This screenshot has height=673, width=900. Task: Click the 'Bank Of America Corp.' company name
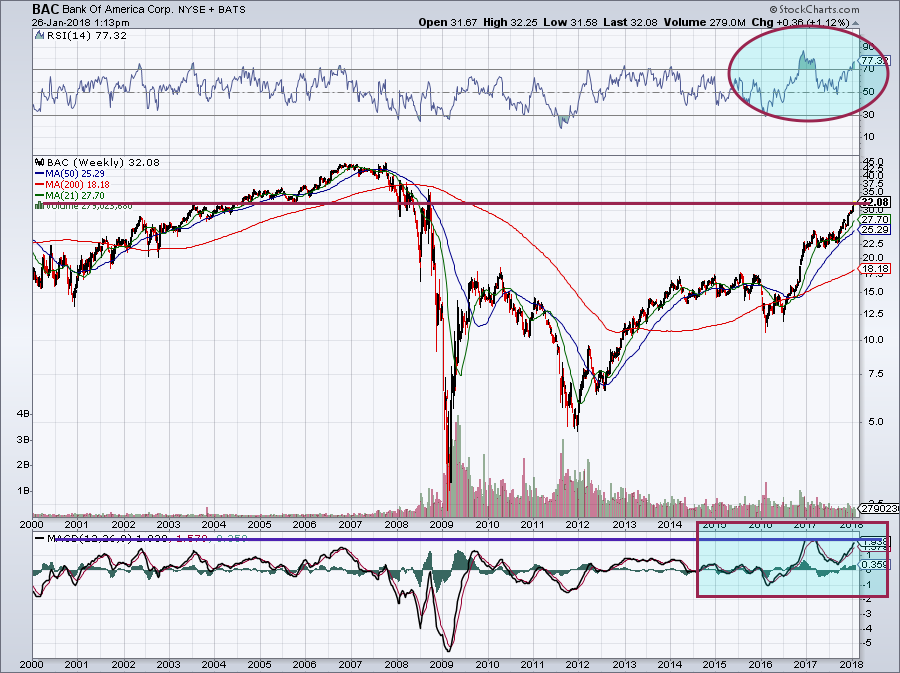click(x=117, y=10)
